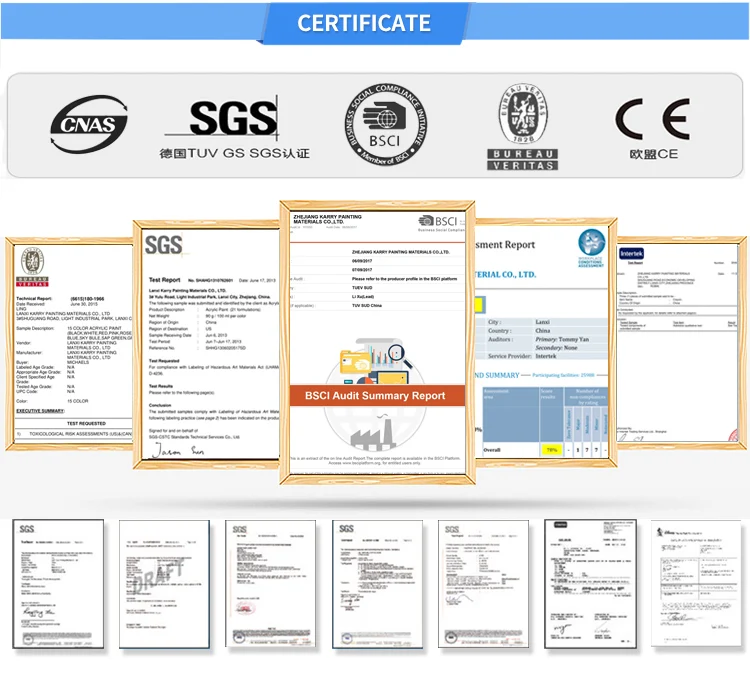The height and width of the screenshot is (690, 750).
Task: Open the fifth SGS document thumbnail with signature
Action: pyautogui.click(x=484, y=583)
